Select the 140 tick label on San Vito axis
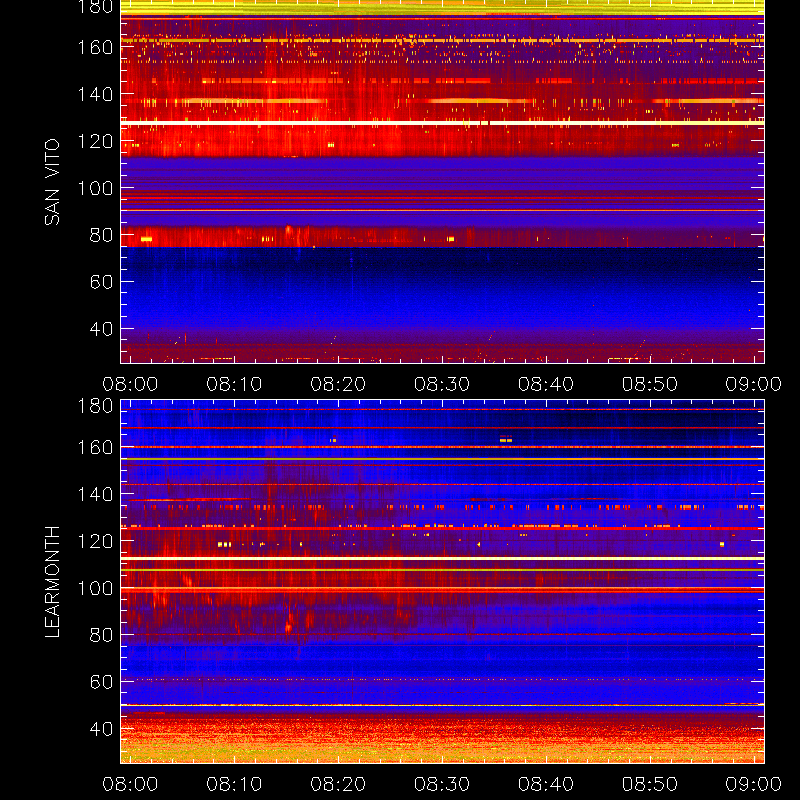This screenshot has height=800, width=800. pos(95,94)
